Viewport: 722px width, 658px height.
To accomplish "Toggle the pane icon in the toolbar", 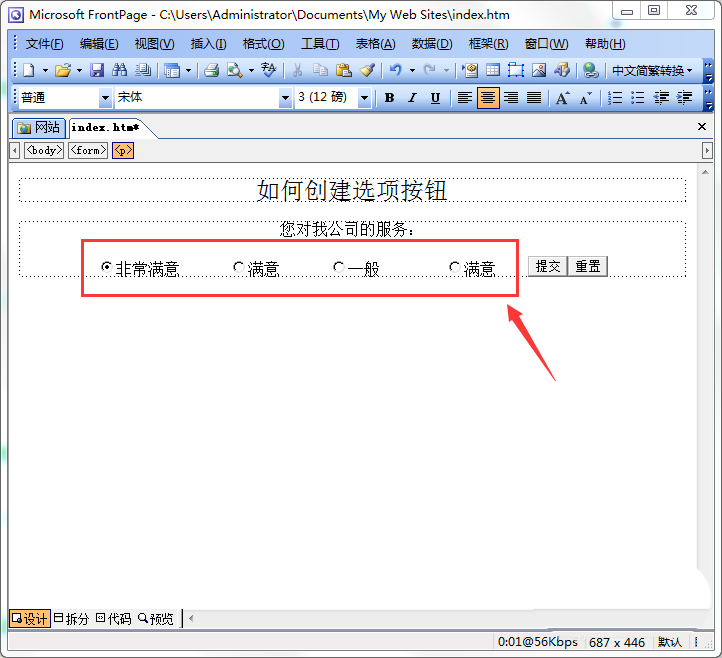I will [x=172, y=70].
